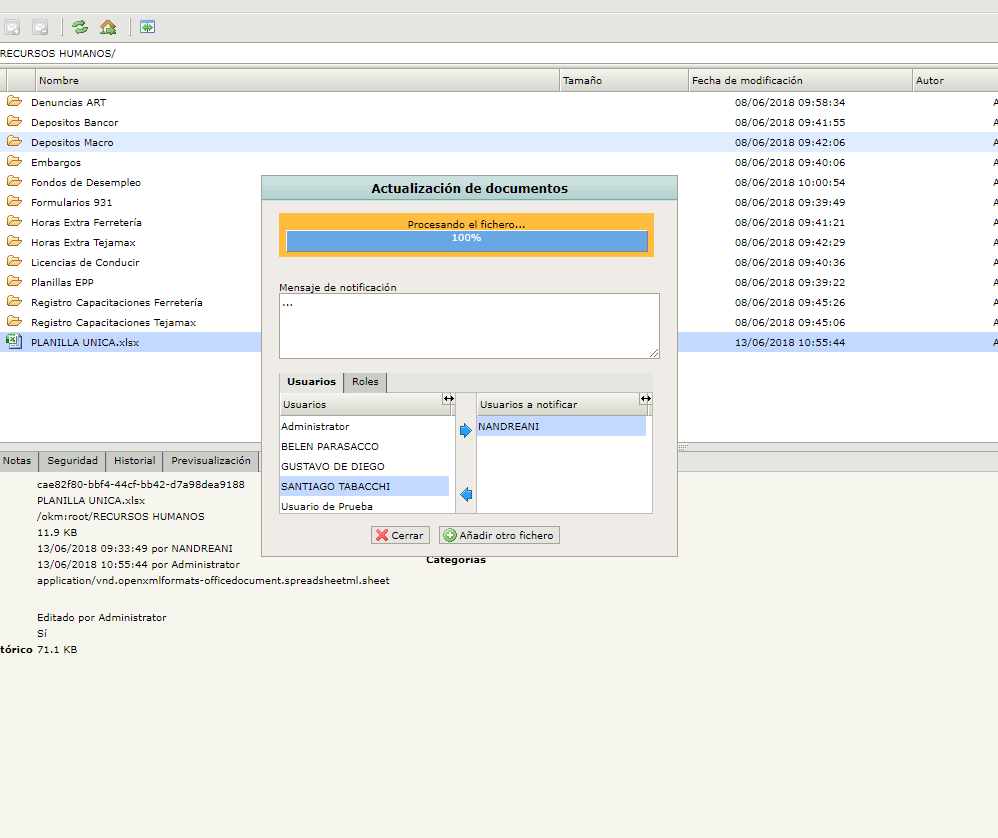Select BELEN PARASACCO in the users list
The width and height of the screenshot is (998, 838).
click(x=330, y=446)
